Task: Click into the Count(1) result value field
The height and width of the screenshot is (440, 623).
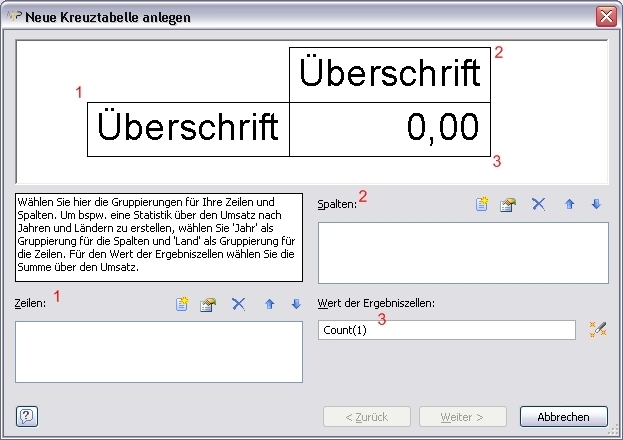Action: (445, 330)
